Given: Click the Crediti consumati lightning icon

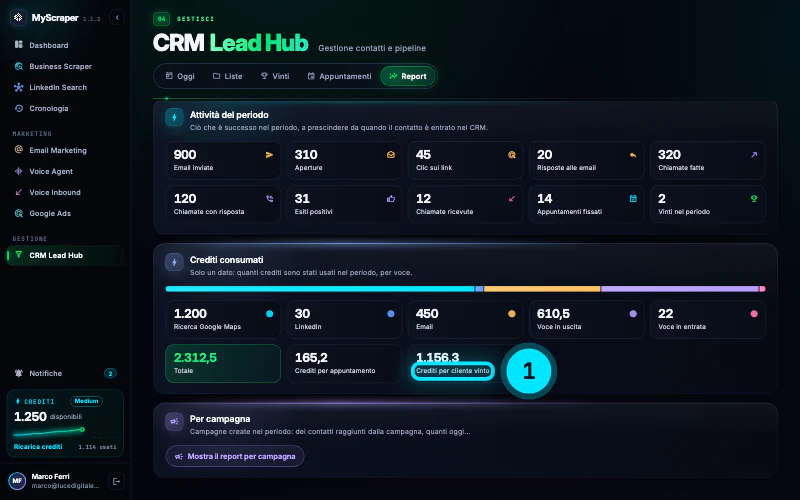Looking at the screenshot, I should coord(174,262).
